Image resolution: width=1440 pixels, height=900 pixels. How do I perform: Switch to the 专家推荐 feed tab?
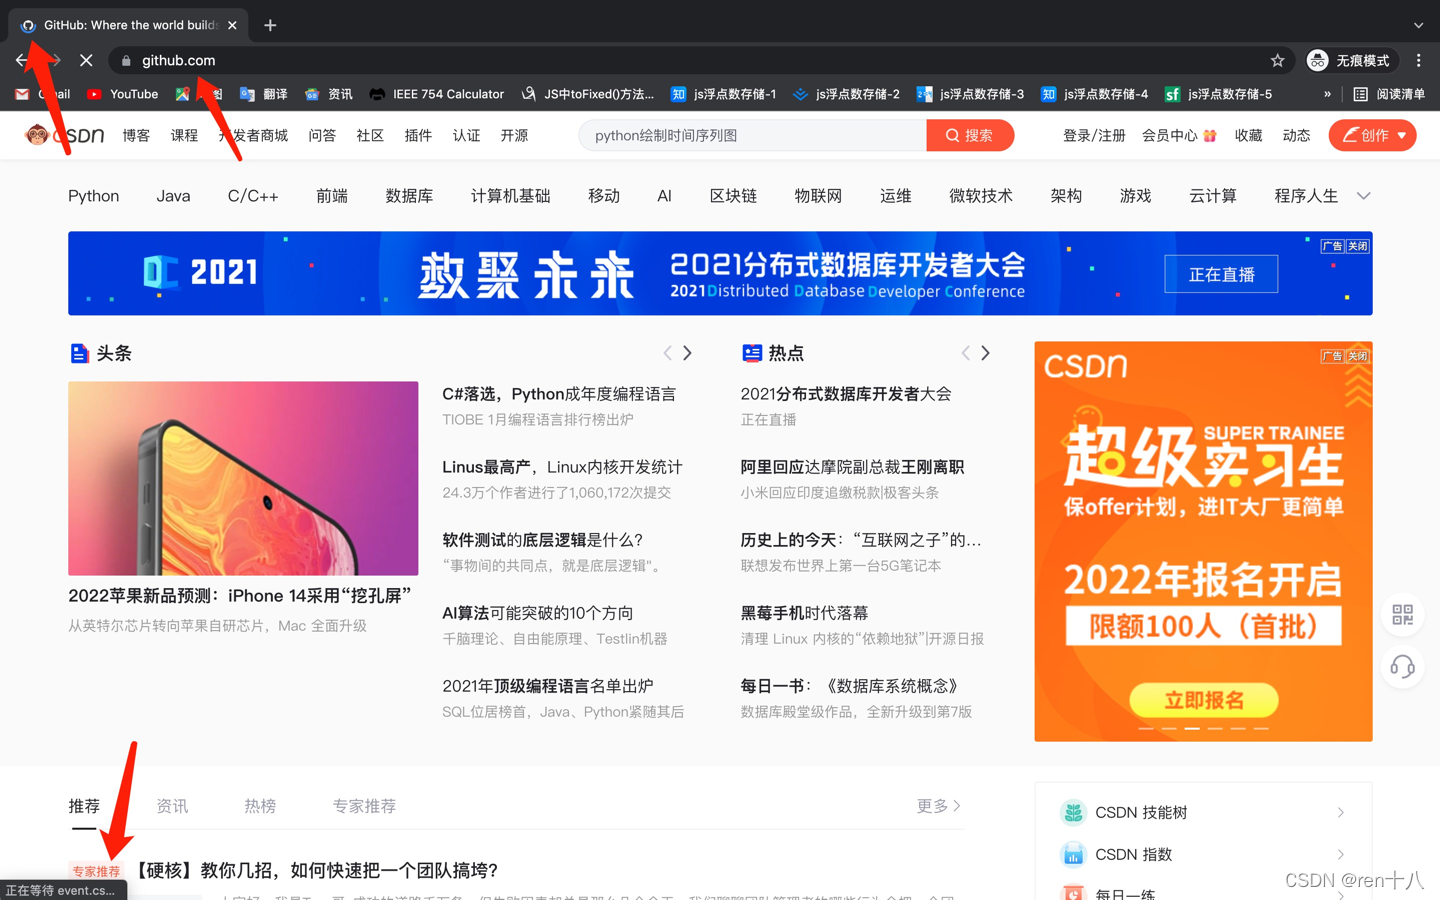[x=364, y=806]
